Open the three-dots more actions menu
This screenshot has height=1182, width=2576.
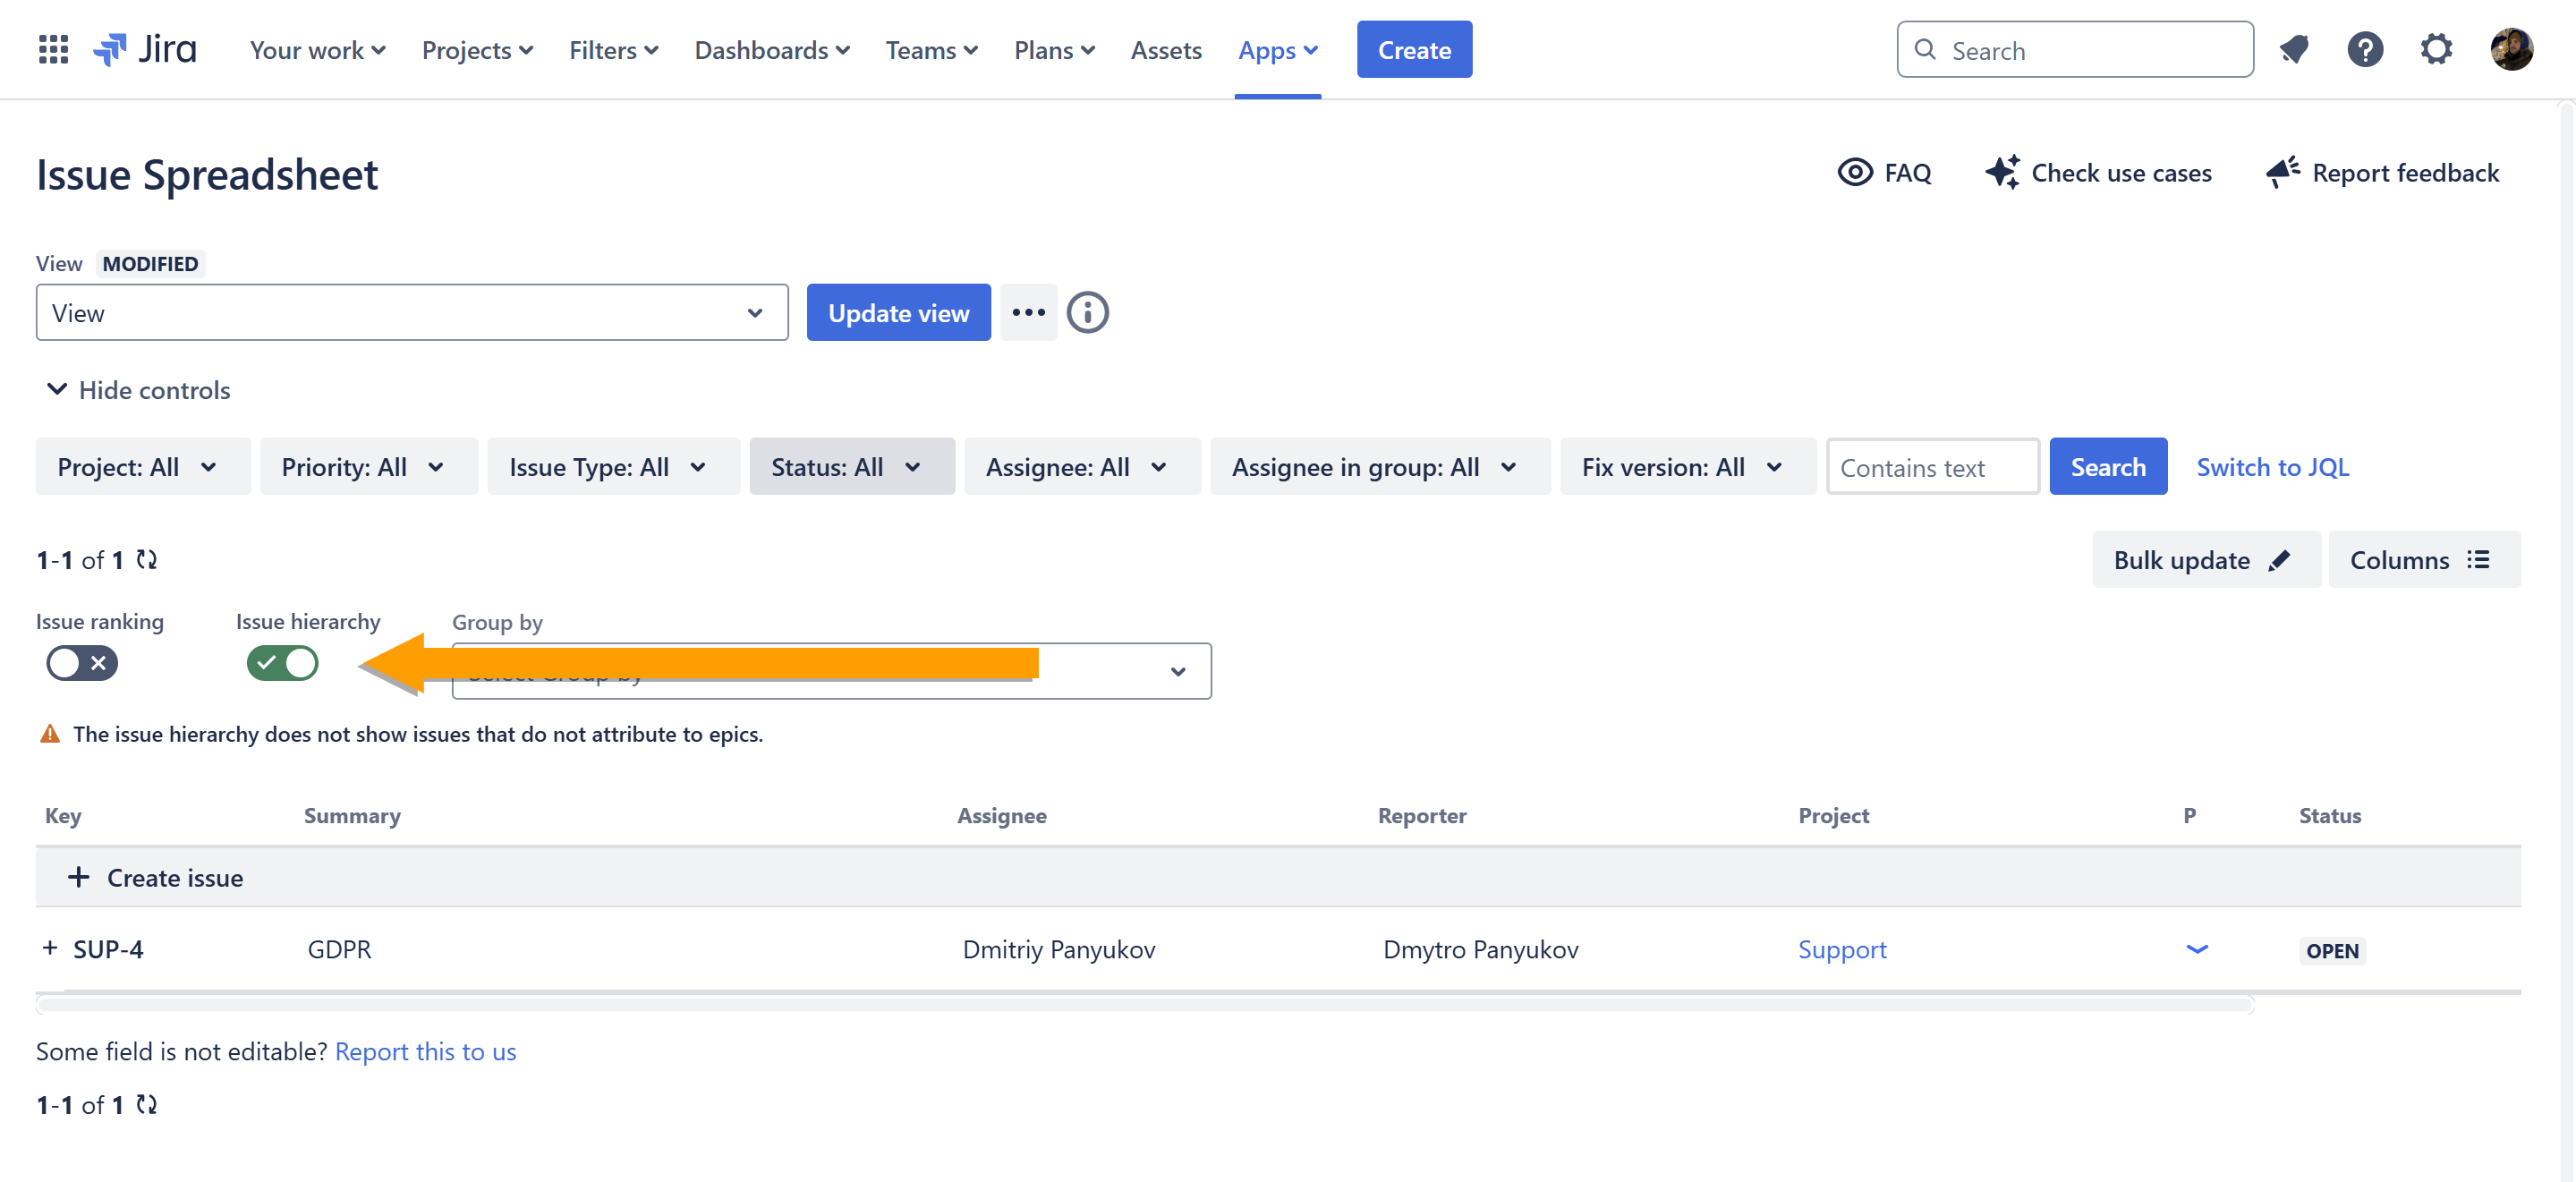[x=1027, y=313]
